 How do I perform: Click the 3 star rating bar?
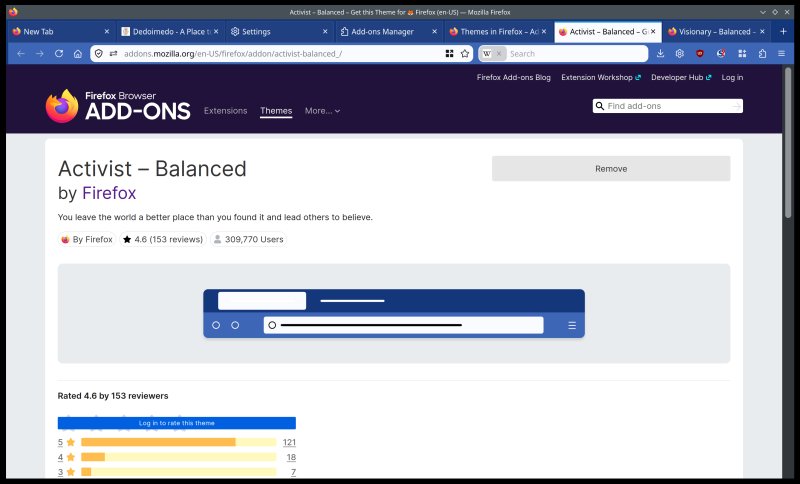tap(179, 472)
